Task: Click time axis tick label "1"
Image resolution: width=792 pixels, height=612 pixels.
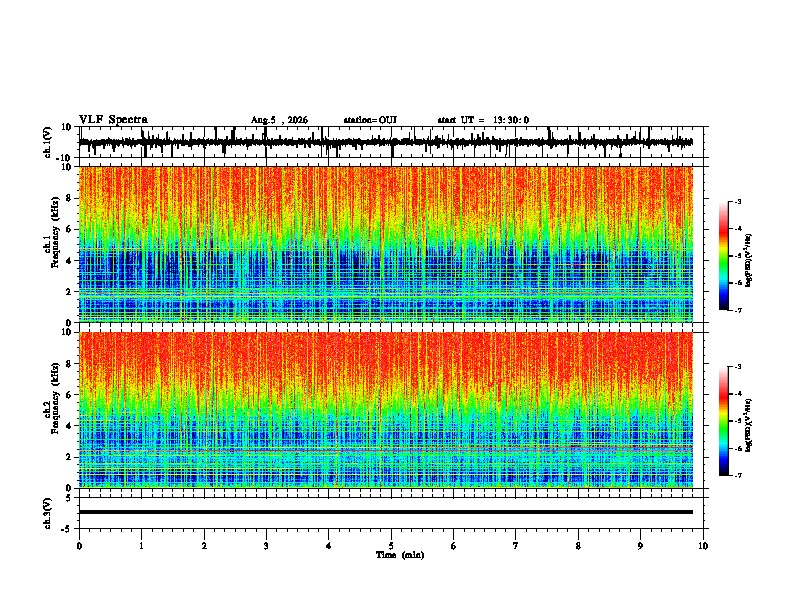Action: point(141,546)
